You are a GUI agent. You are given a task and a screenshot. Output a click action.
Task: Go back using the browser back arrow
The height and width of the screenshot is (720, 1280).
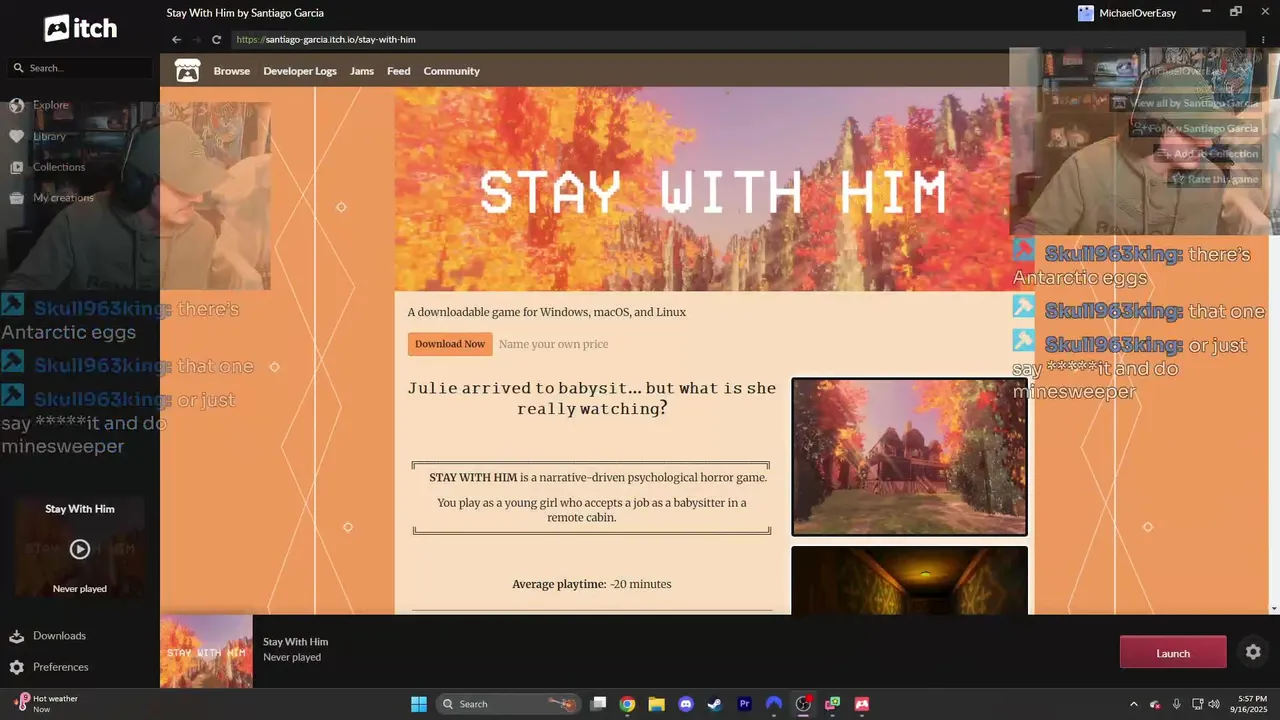point(177,40)
